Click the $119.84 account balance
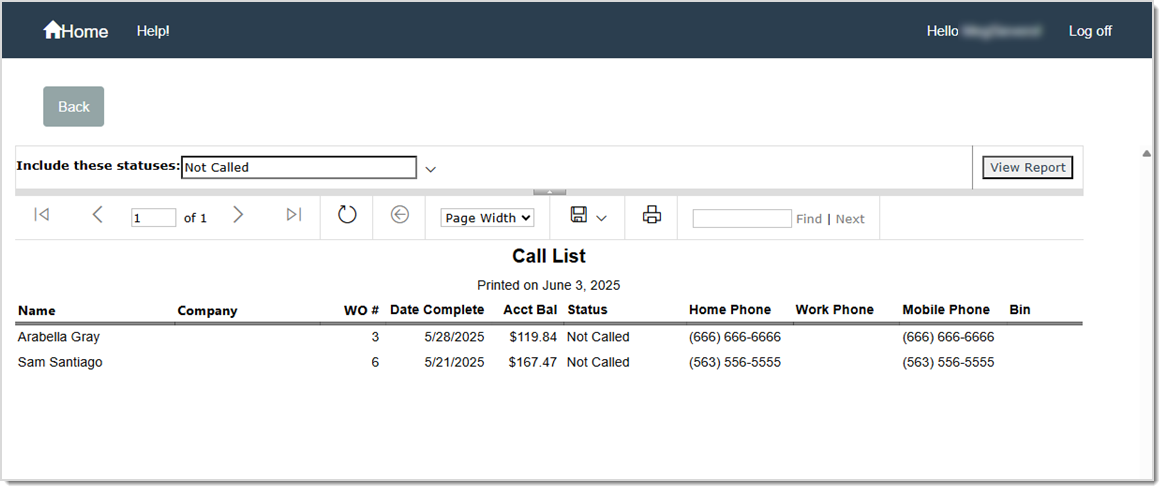 (x=532, y=336)
